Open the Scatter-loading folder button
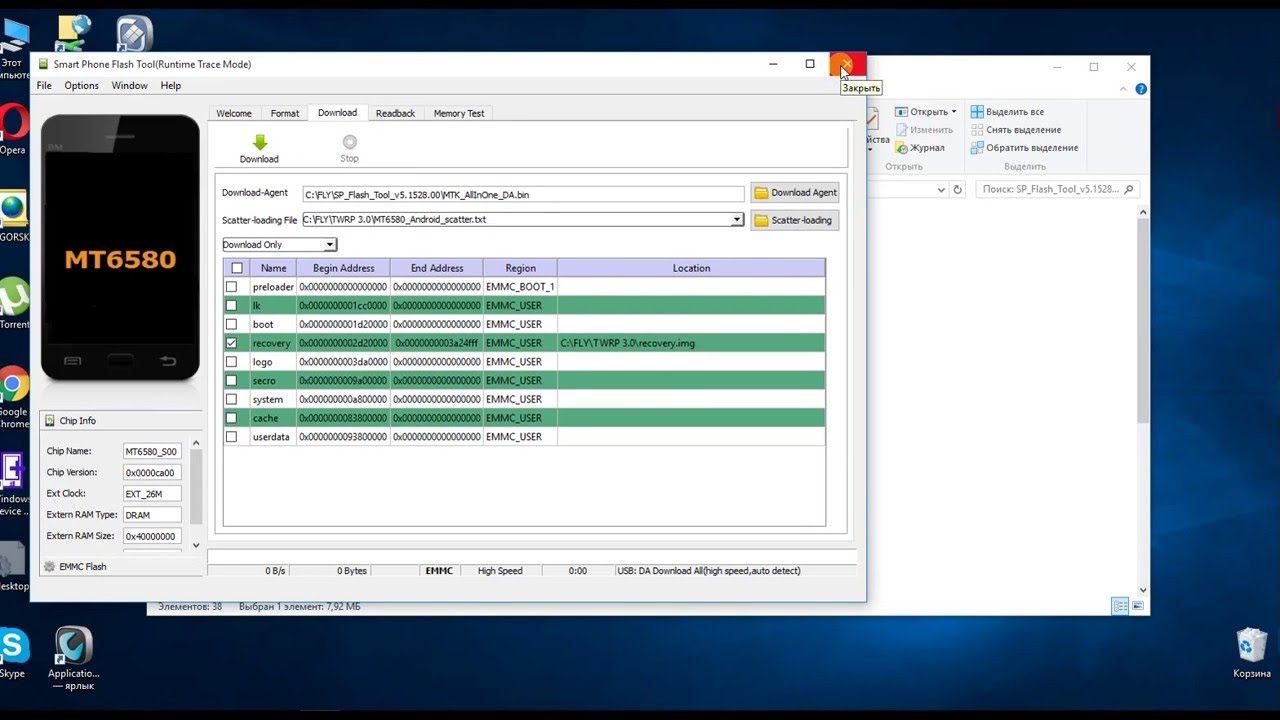Screen dimensions: 1280x720 [x=795, y=220]
